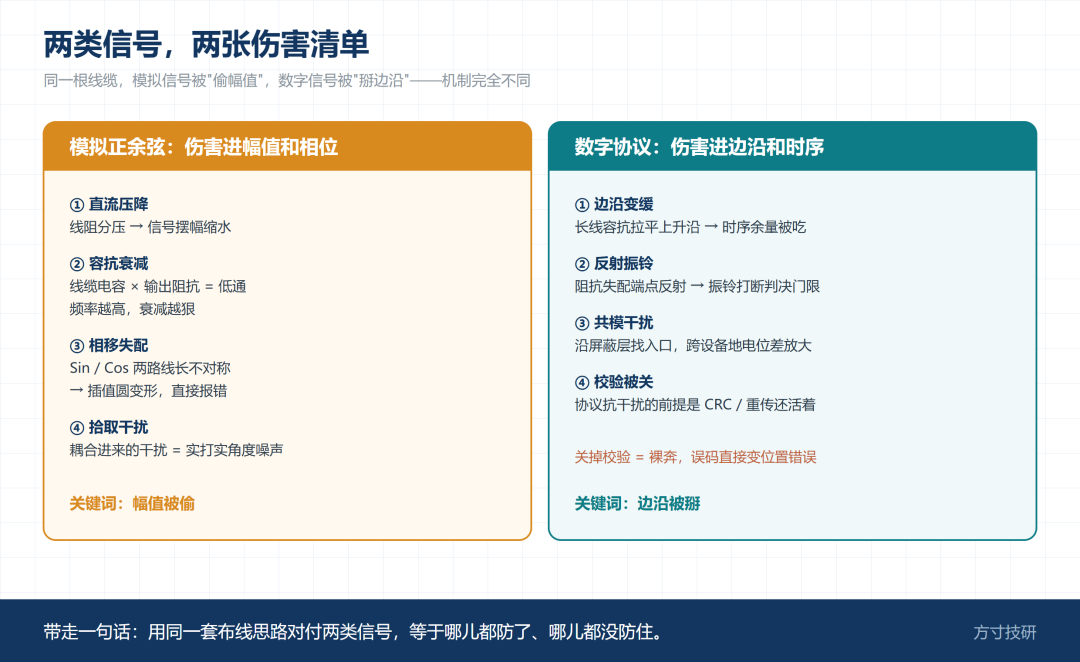The width and height of the screenshot is (1080, 662).
Task: Click the line 阻抗失配端点反射 → 振铃打断判决门限
Action: [x=697, y=286]
